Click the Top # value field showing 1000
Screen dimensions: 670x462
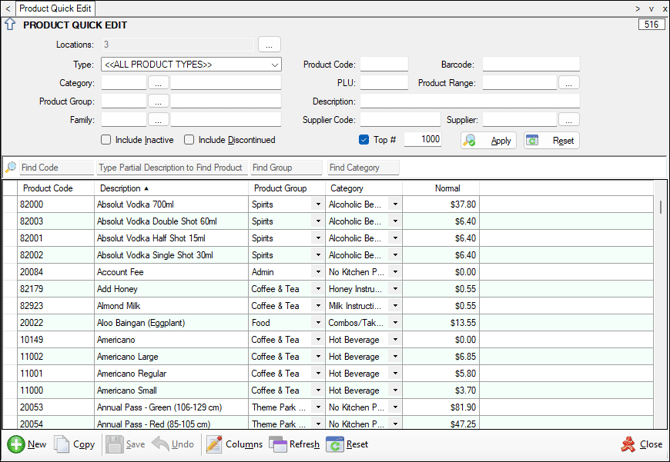pos(423,139)
